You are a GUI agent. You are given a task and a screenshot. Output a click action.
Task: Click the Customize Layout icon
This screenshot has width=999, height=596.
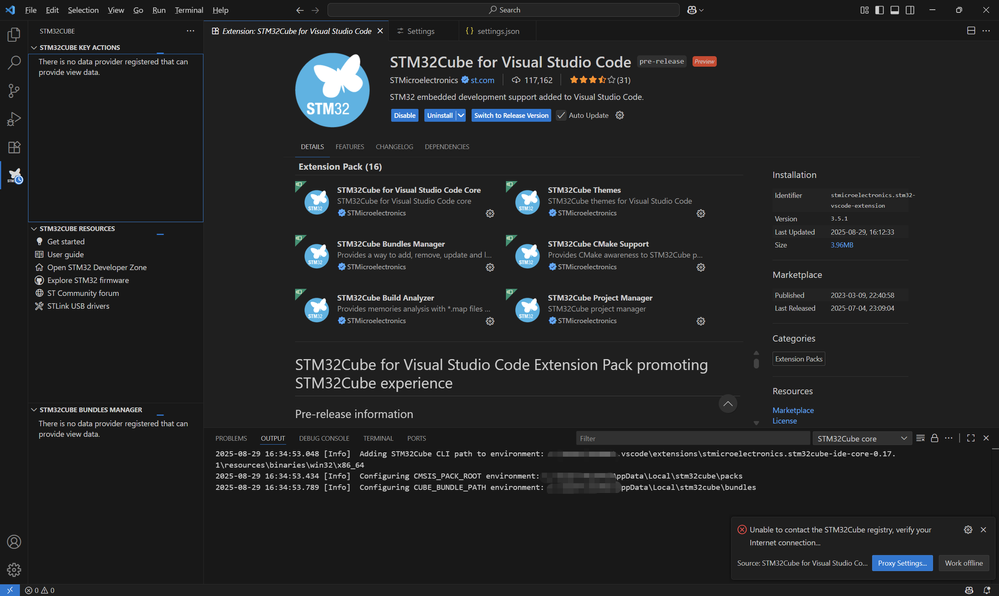[x=865, y=10]
